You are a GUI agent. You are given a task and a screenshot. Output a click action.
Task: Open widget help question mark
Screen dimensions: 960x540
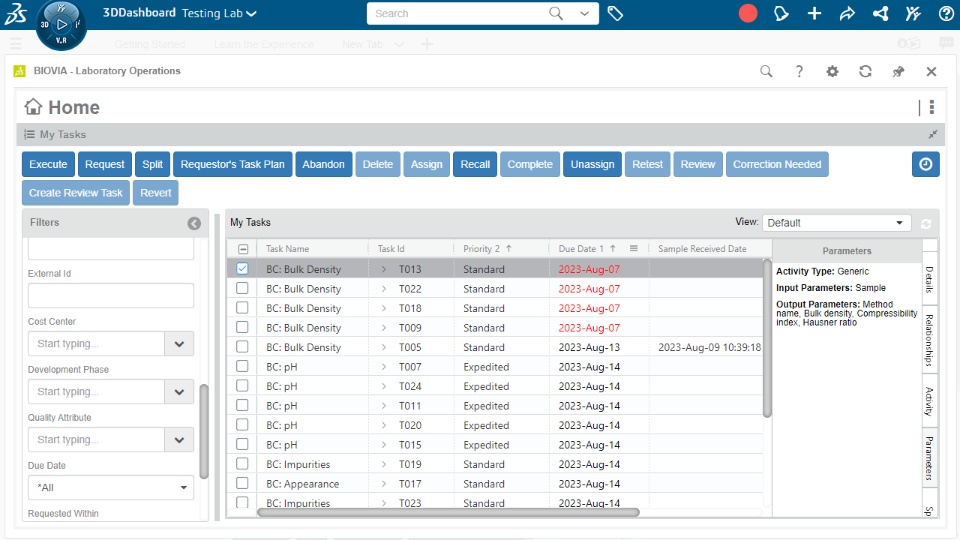(799, 72)
